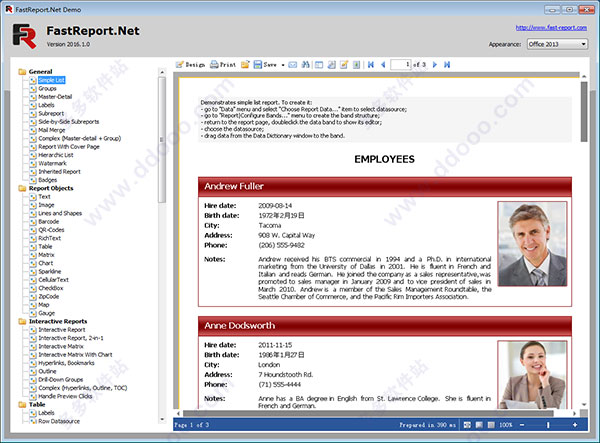Go to next page arrow
The height and width of the screenshot is (443, 600).
point(435,65)
